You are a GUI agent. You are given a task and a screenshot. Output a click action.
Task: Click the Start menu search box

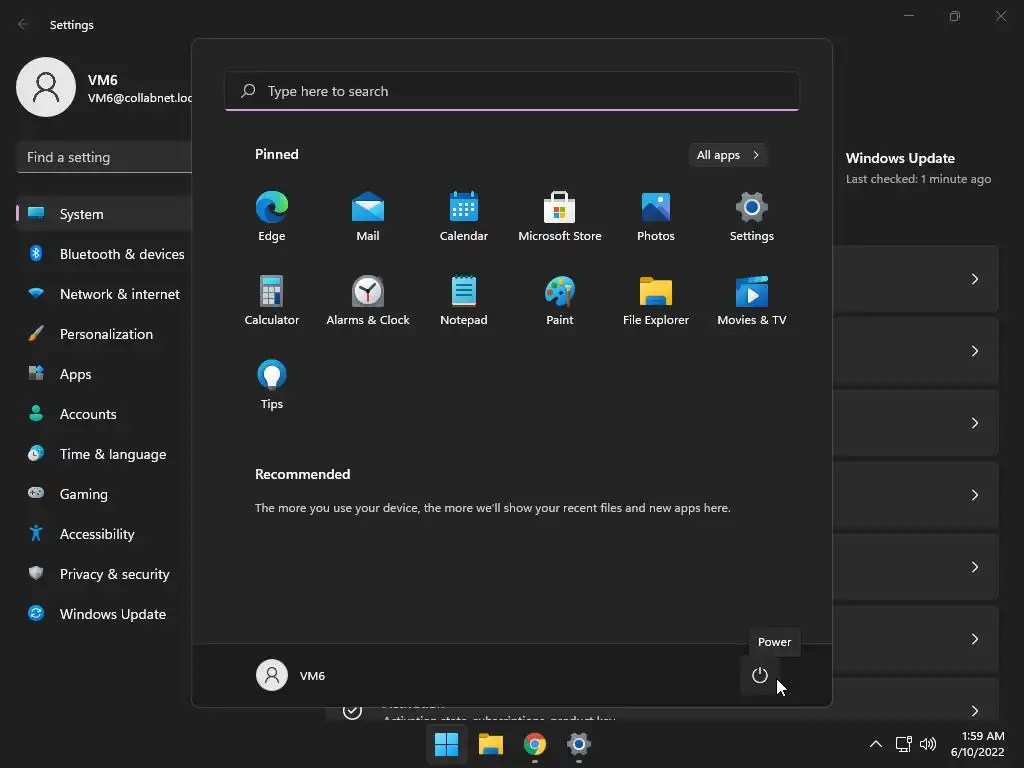(512, 91)
